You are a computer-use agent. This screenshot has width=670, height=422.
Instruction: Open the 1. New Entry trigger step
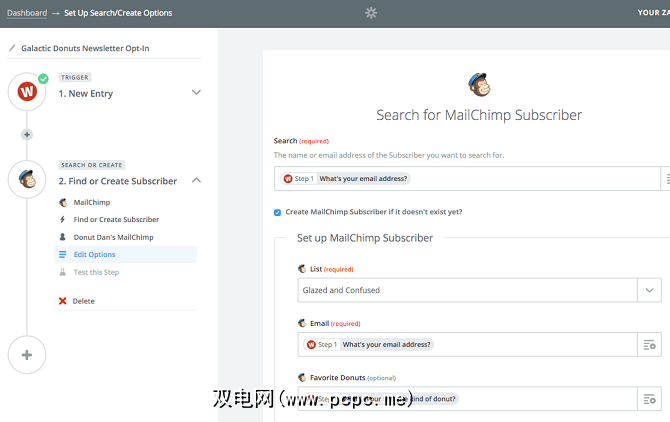click(86, 94)
